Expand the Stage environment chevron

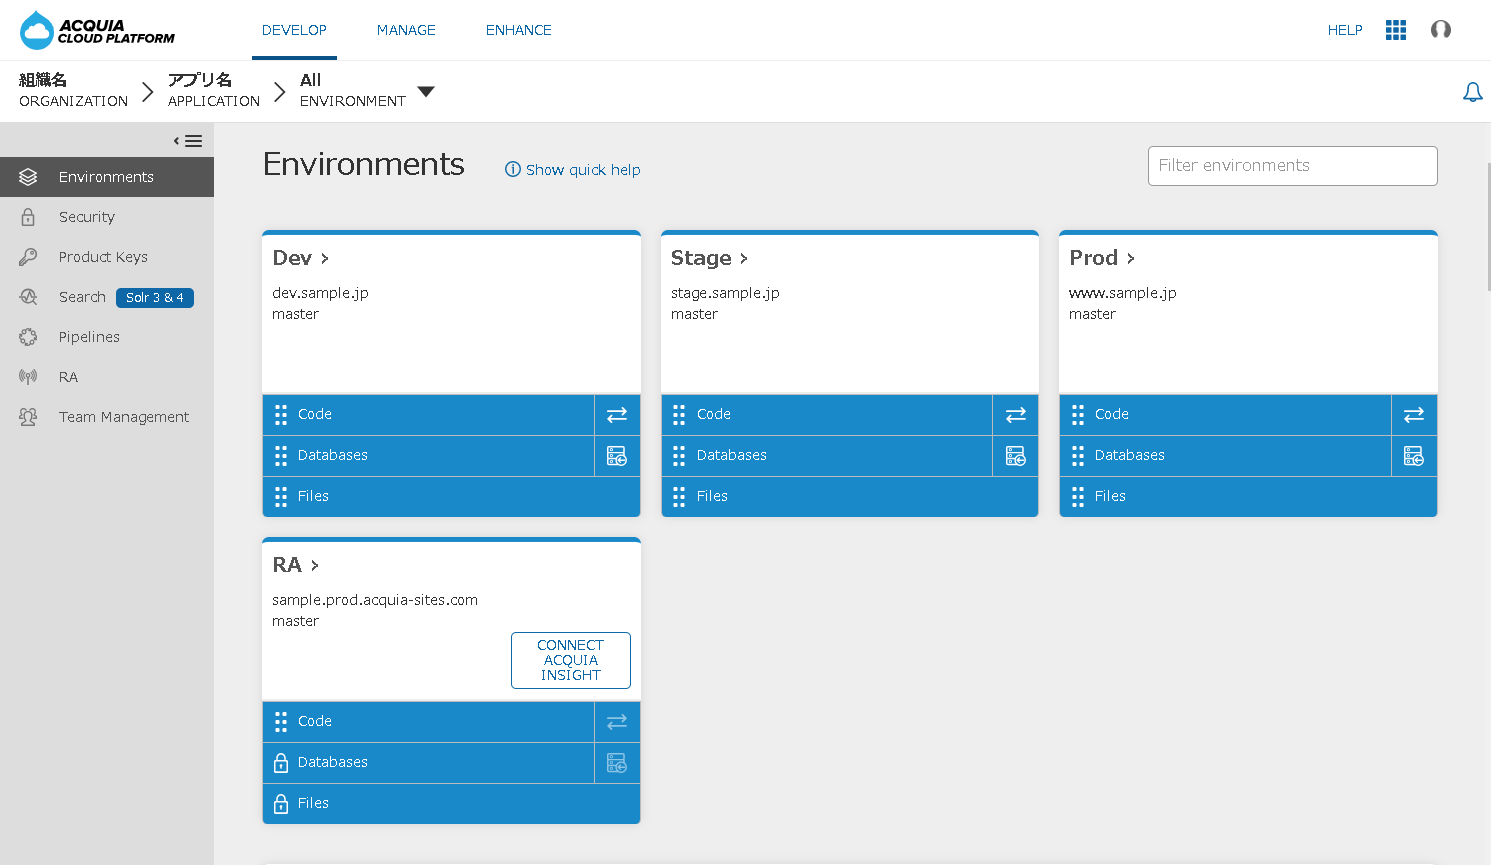click(x=744, y=259)
